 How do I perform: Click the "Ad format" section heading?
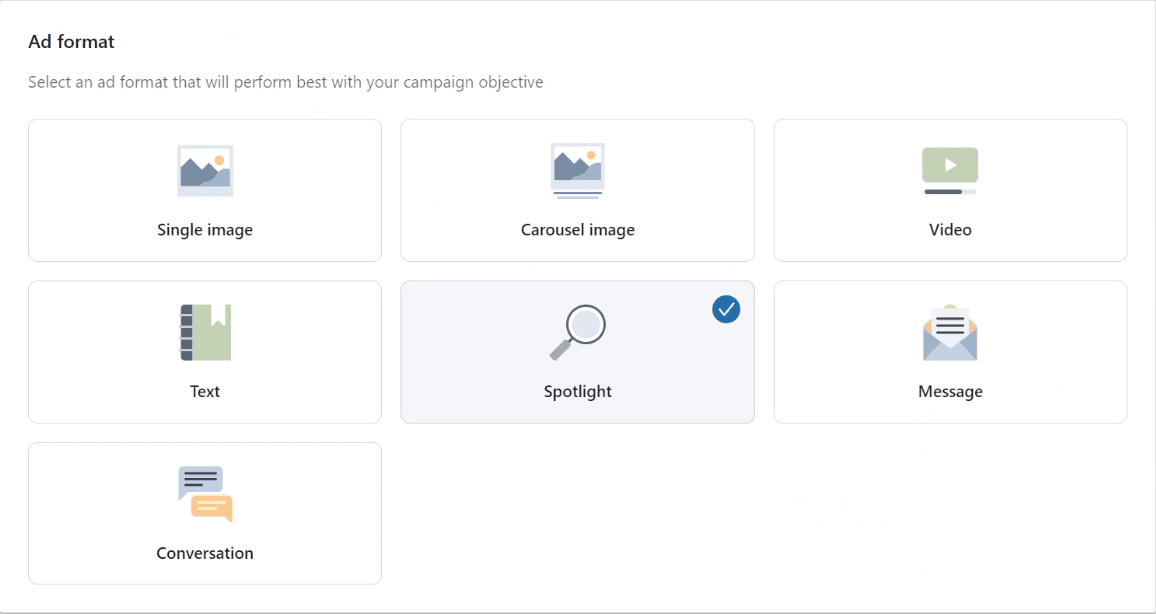pos(72,42)
